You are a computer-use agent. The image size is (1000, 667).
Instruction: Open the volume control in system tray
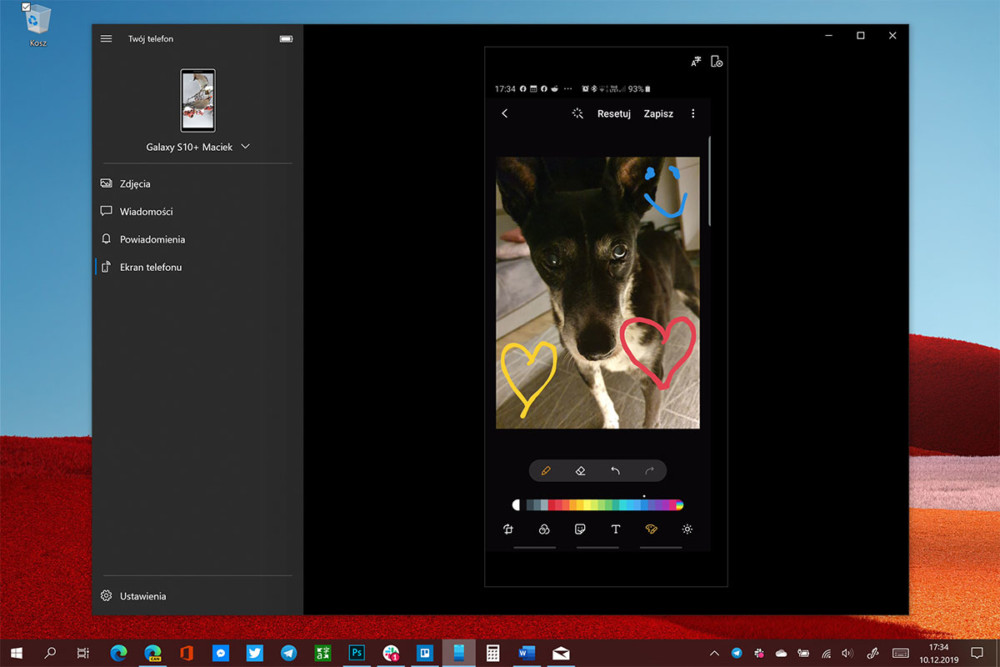tap(847, 653)
